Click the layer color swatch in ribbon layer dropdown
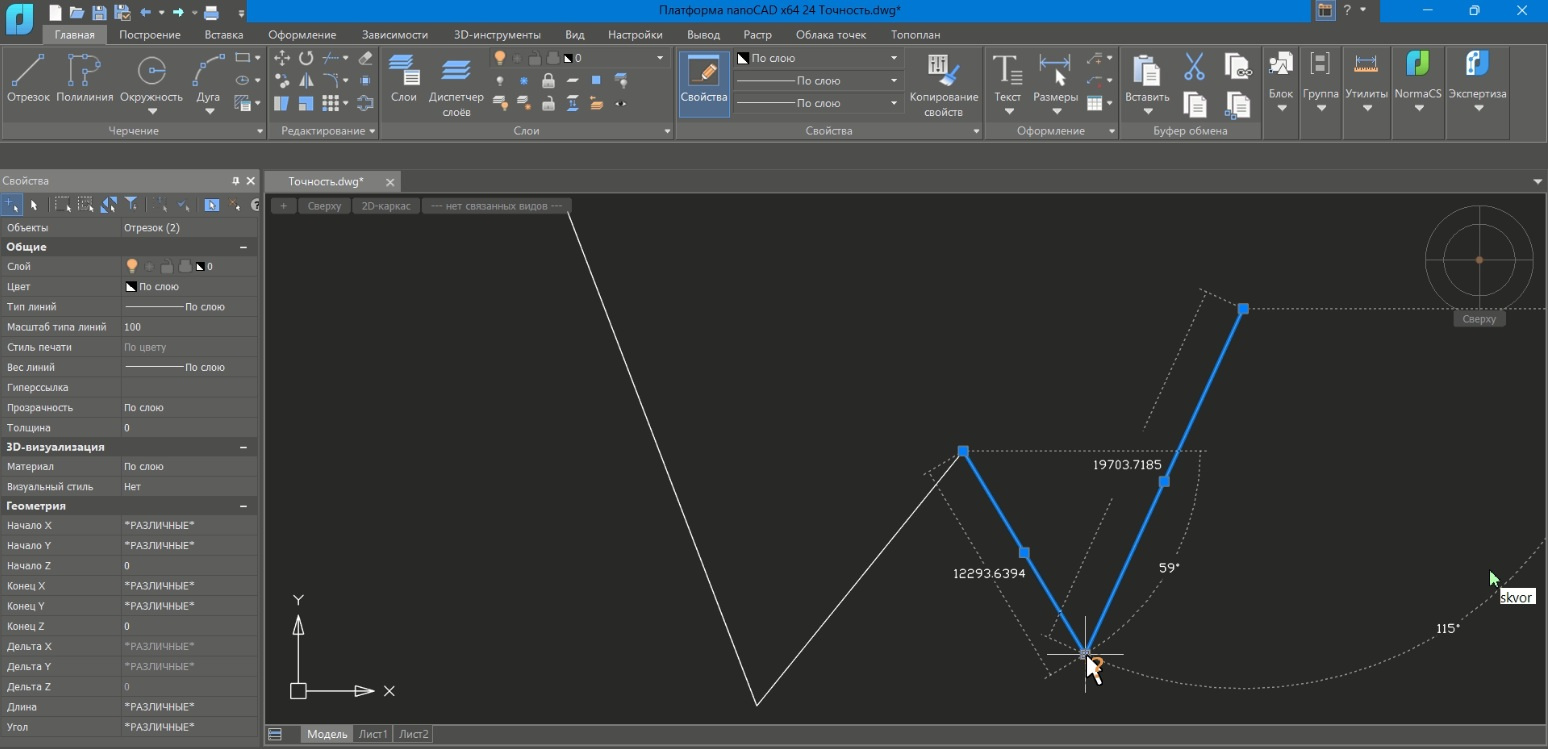 tap(568, 58)
